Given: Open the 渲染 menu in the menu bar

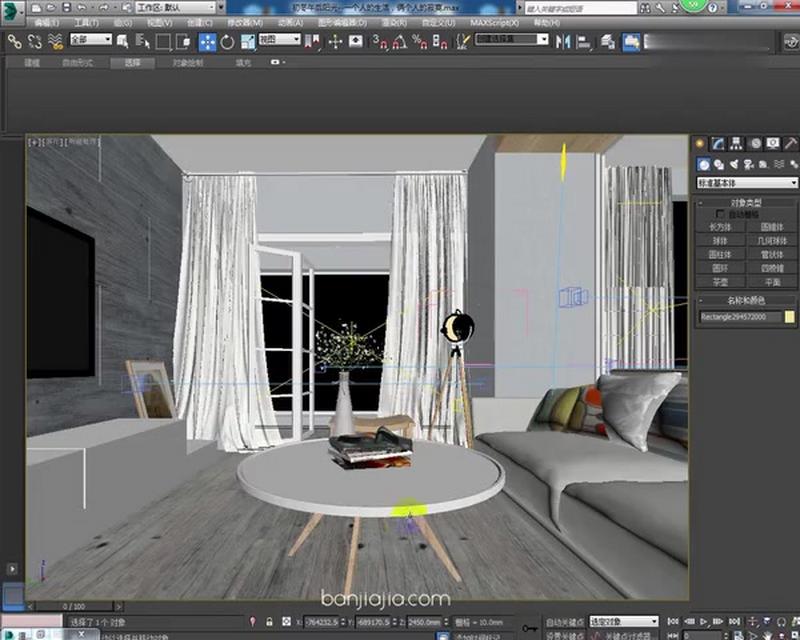Looking at the screenshot, I should [x=394, y=22].
